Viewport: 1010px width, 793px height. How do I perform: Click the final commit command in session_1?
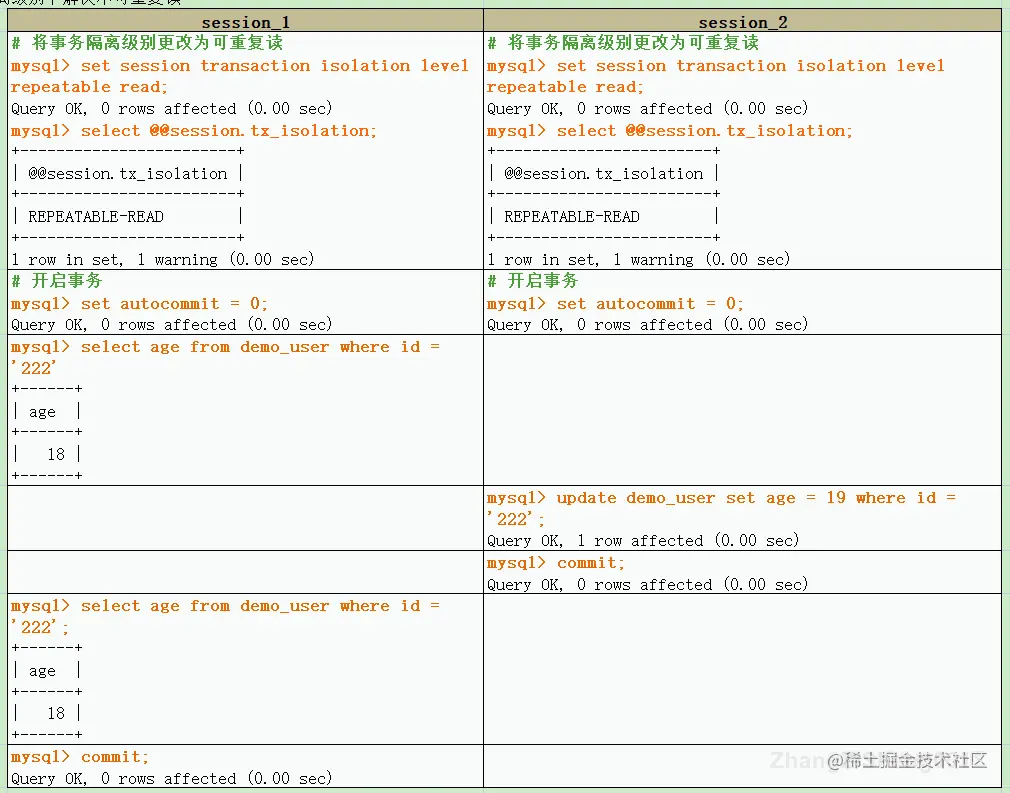pyautogui.click(x=63, y=756)
